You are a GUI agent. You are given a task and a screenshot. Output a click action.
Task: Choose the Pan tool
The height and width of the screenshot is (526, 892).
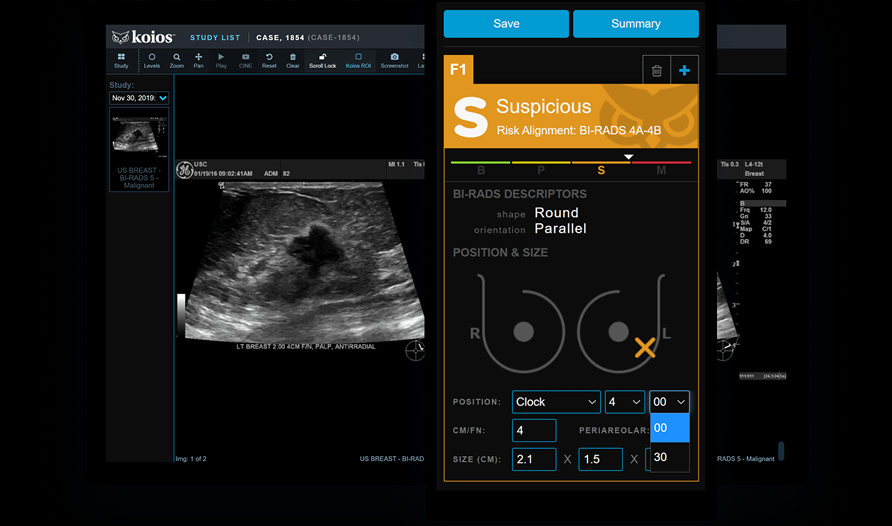199,60
